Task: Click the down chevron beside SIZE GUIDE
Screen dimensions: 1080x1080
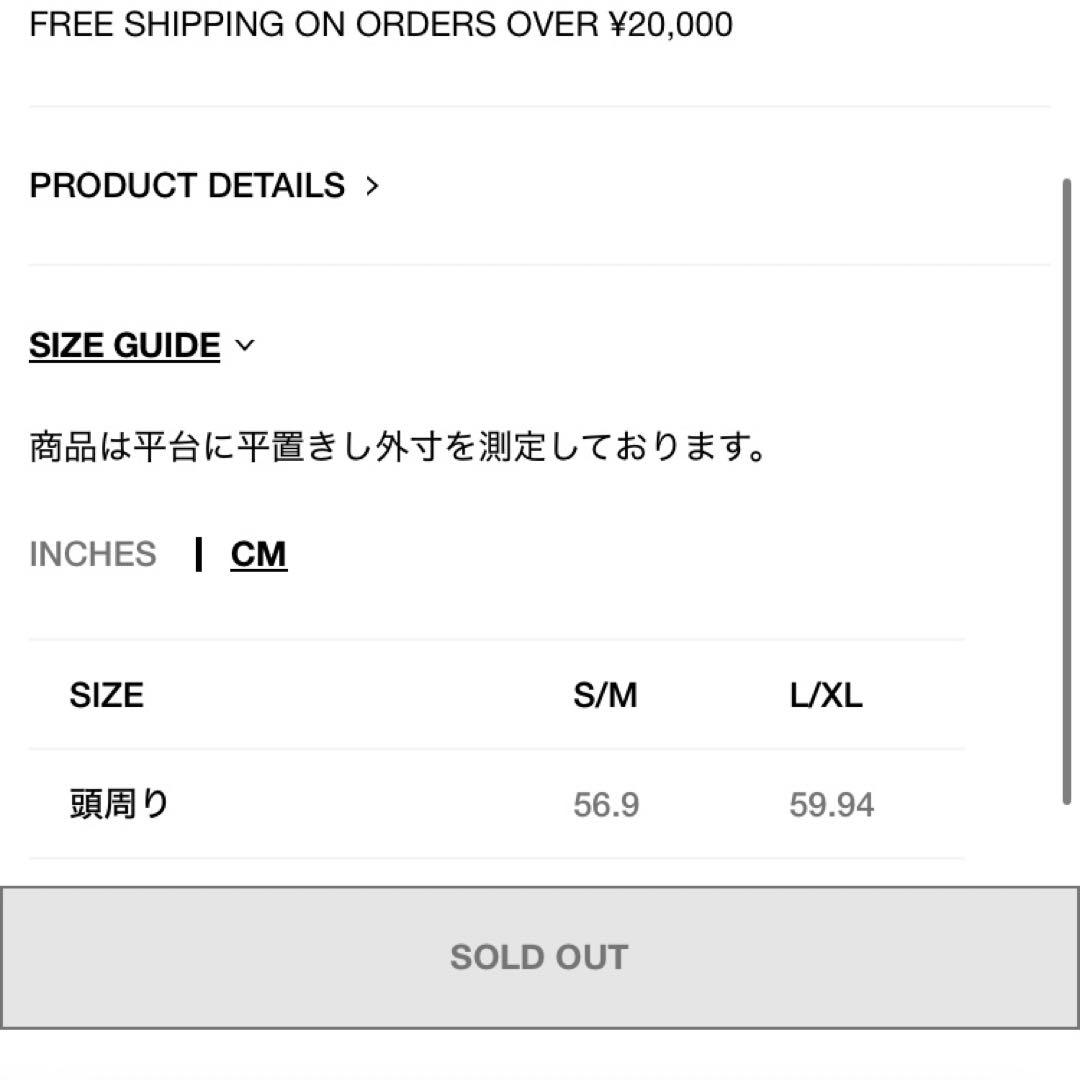Action: pos(244,346)
